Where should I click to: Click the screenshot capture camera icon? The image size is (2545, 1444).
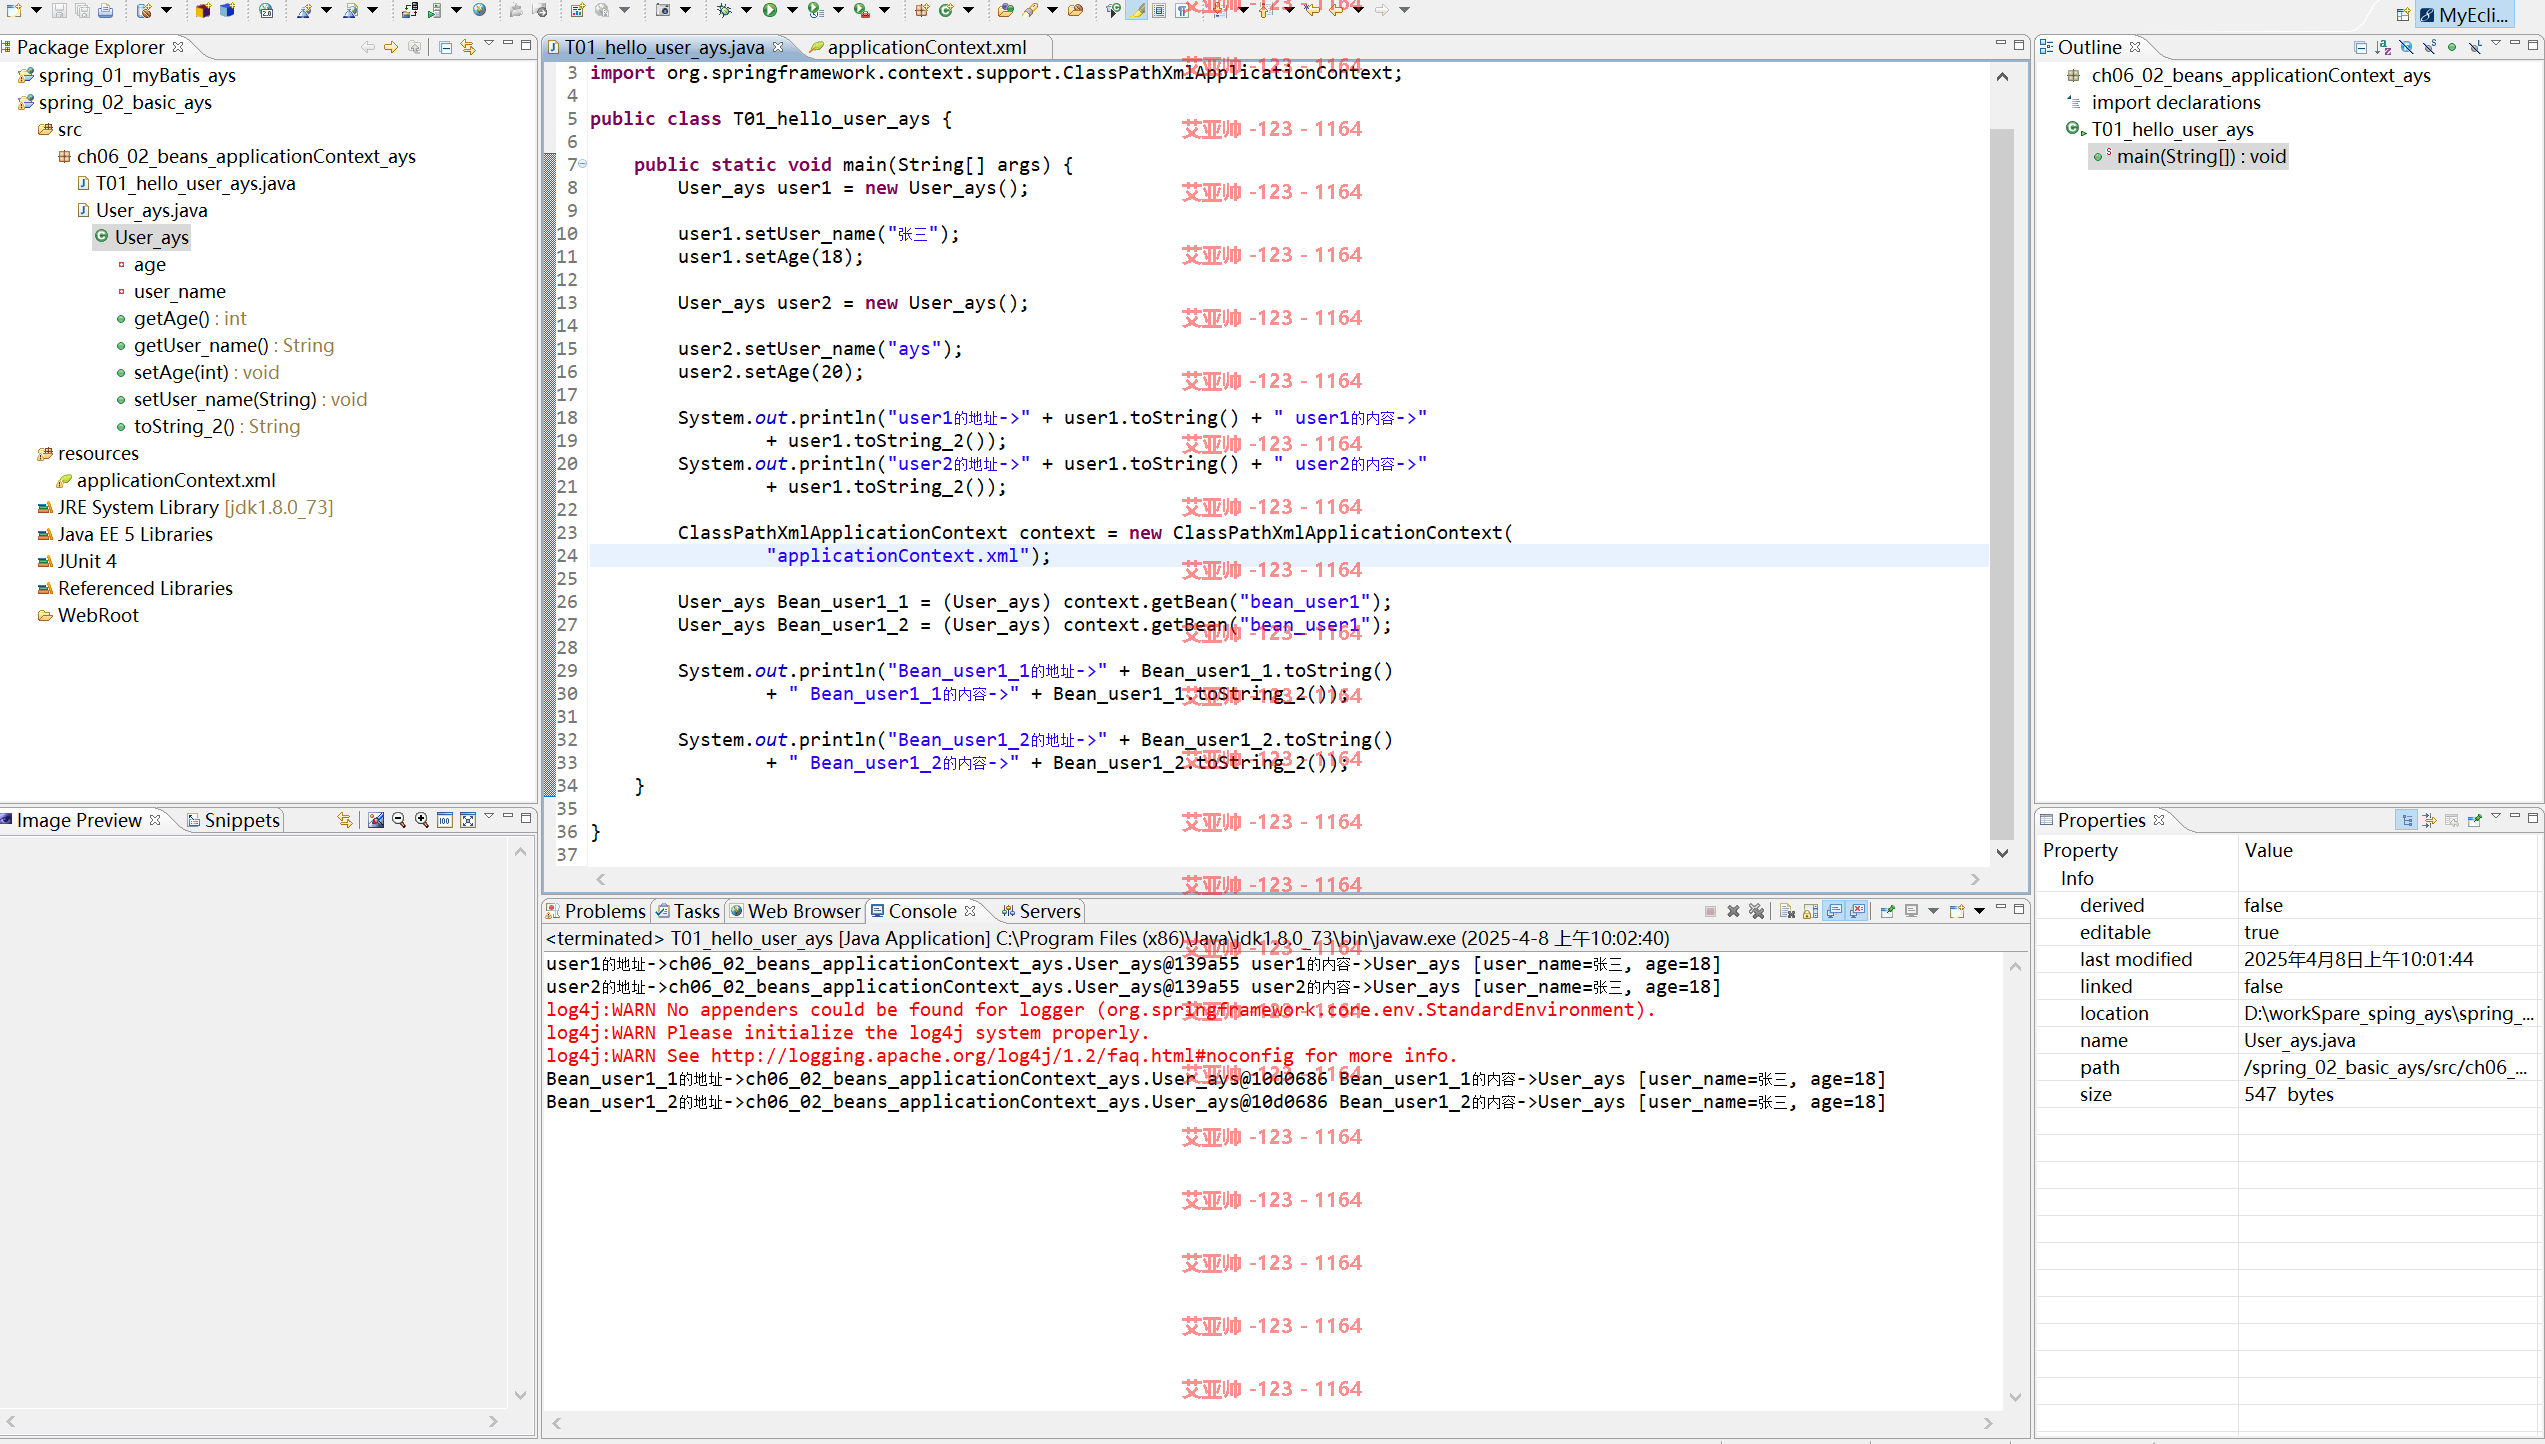tap(663, 10)
